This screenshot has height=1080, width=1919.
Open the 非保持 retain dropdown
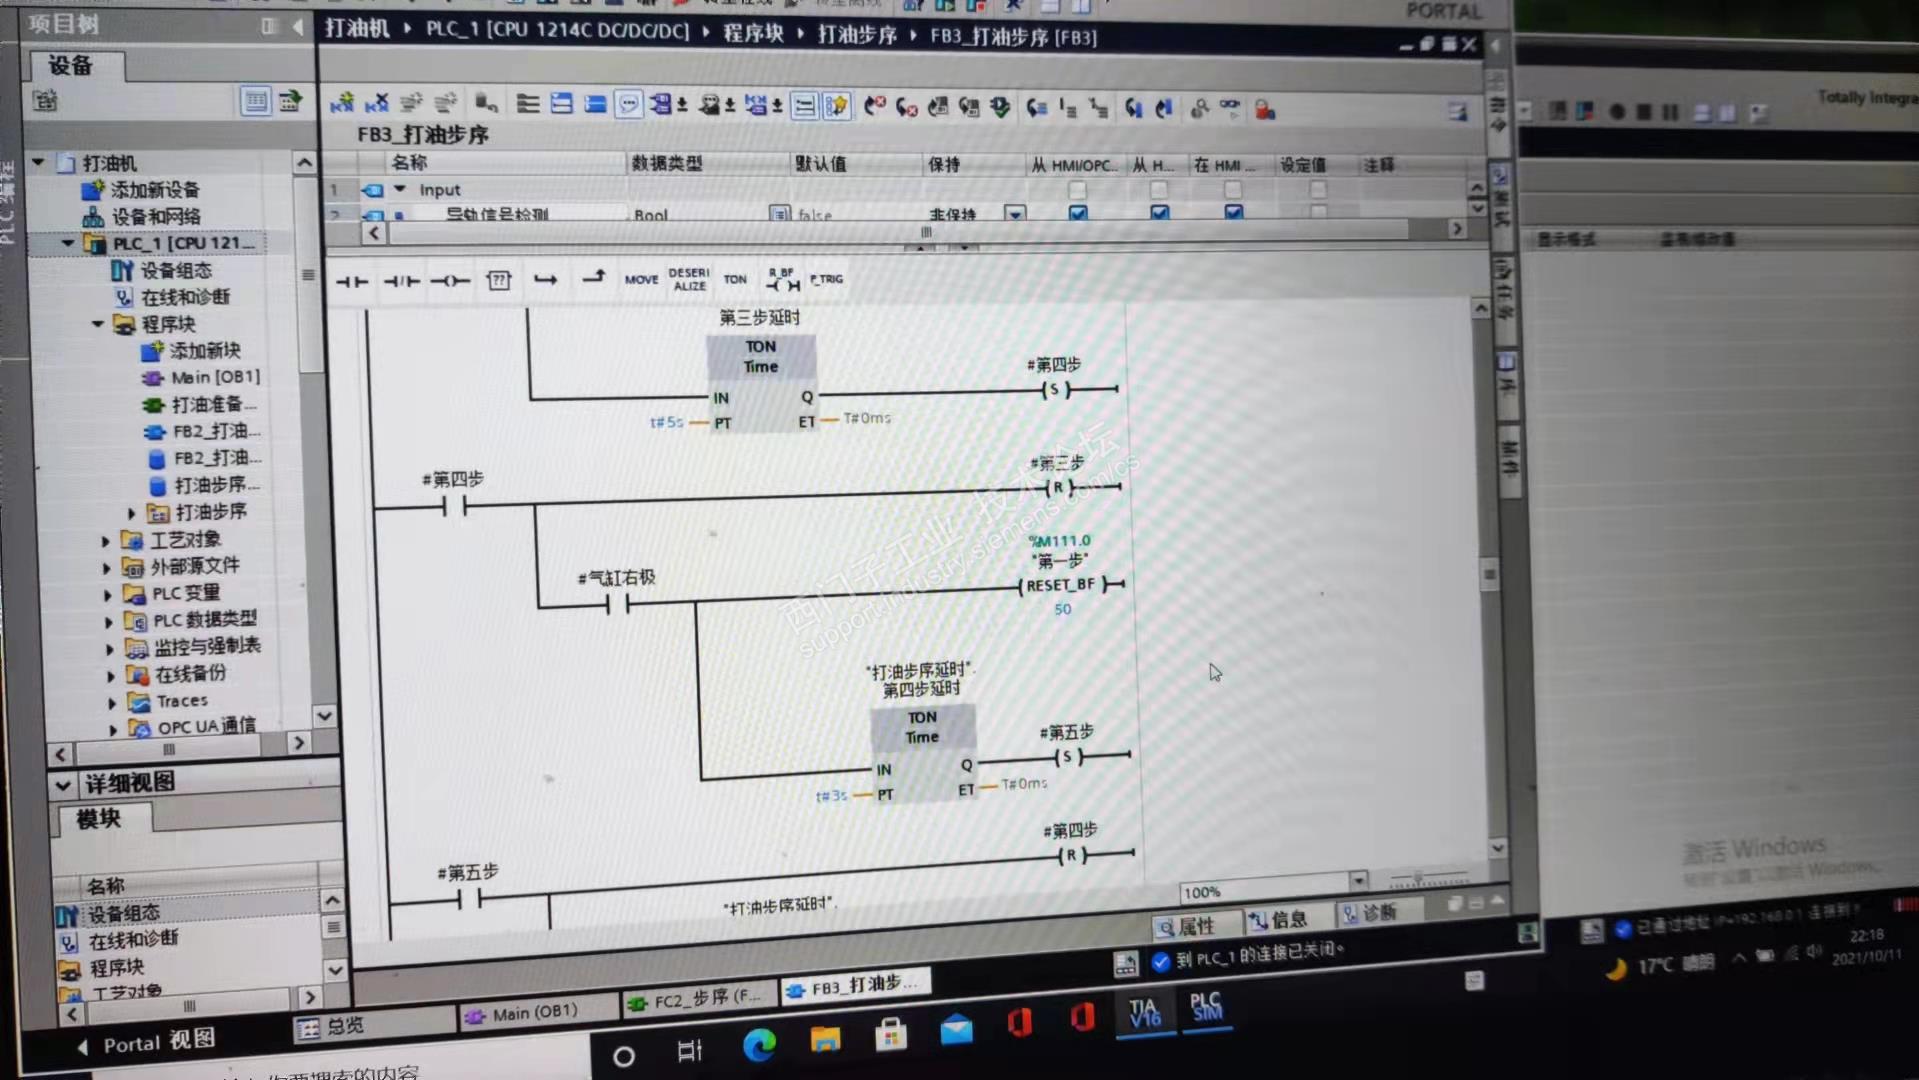[1015, 213]
